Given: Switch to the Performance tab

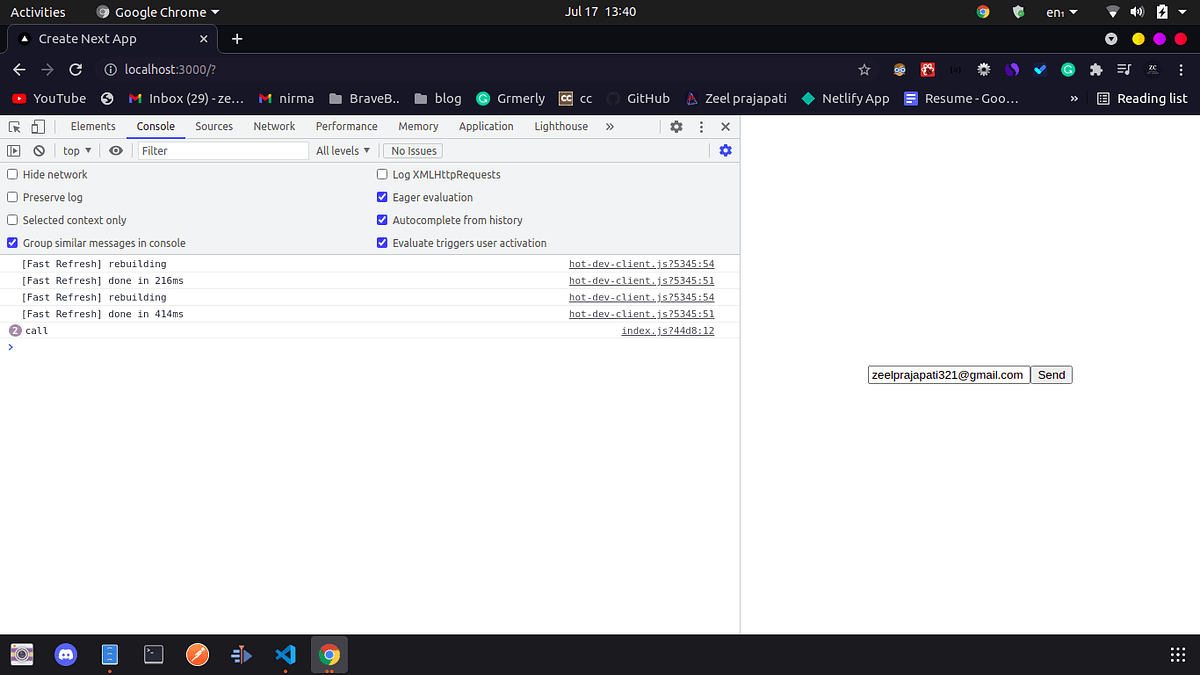Looking at the screenshot, I should pyautogui.click(x=347, y=127).
